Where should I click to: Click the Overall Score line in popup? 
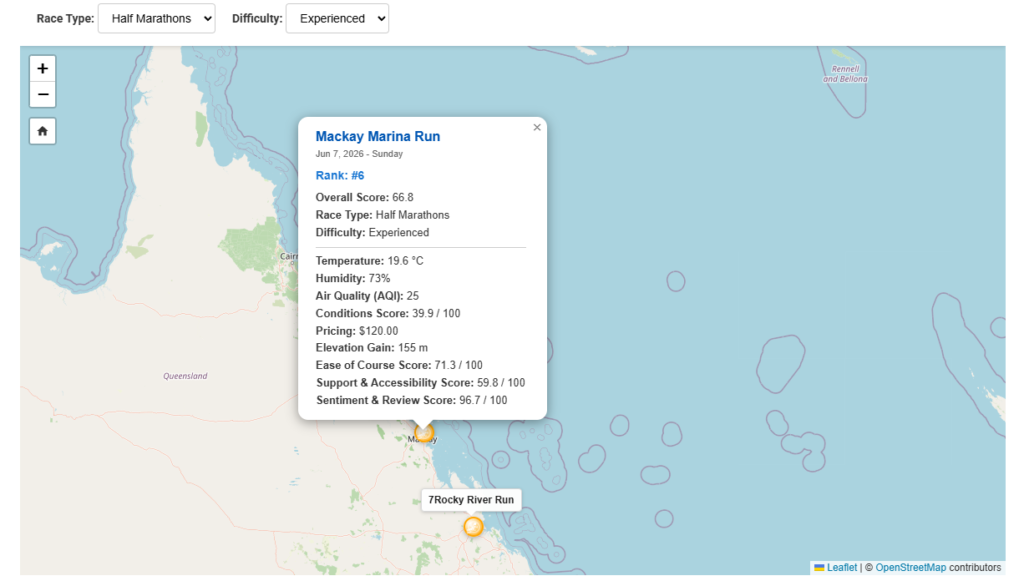point(364,197)
